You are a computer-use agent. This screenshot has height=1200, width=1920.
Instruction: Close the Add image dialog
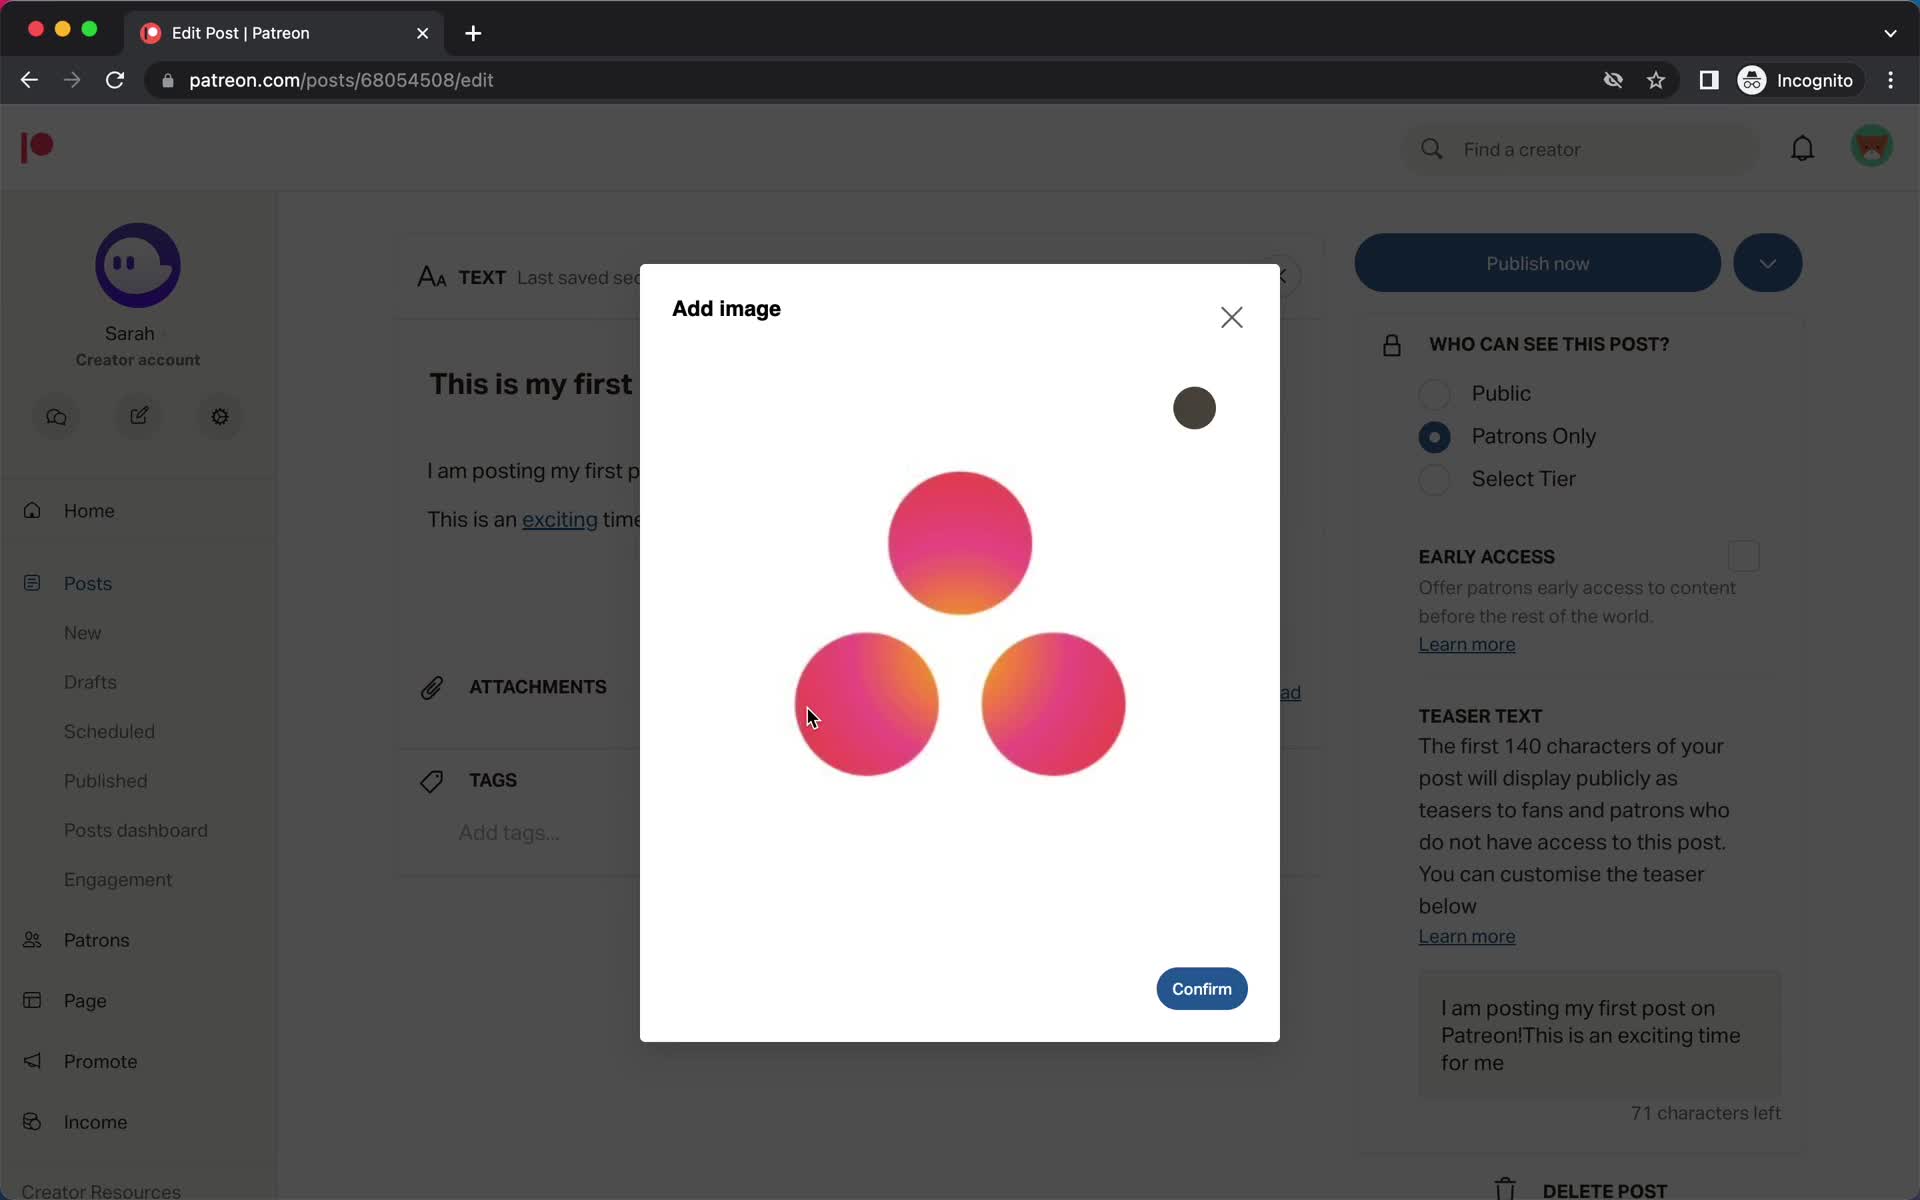pyautogui.click(x=1230, y=317)
